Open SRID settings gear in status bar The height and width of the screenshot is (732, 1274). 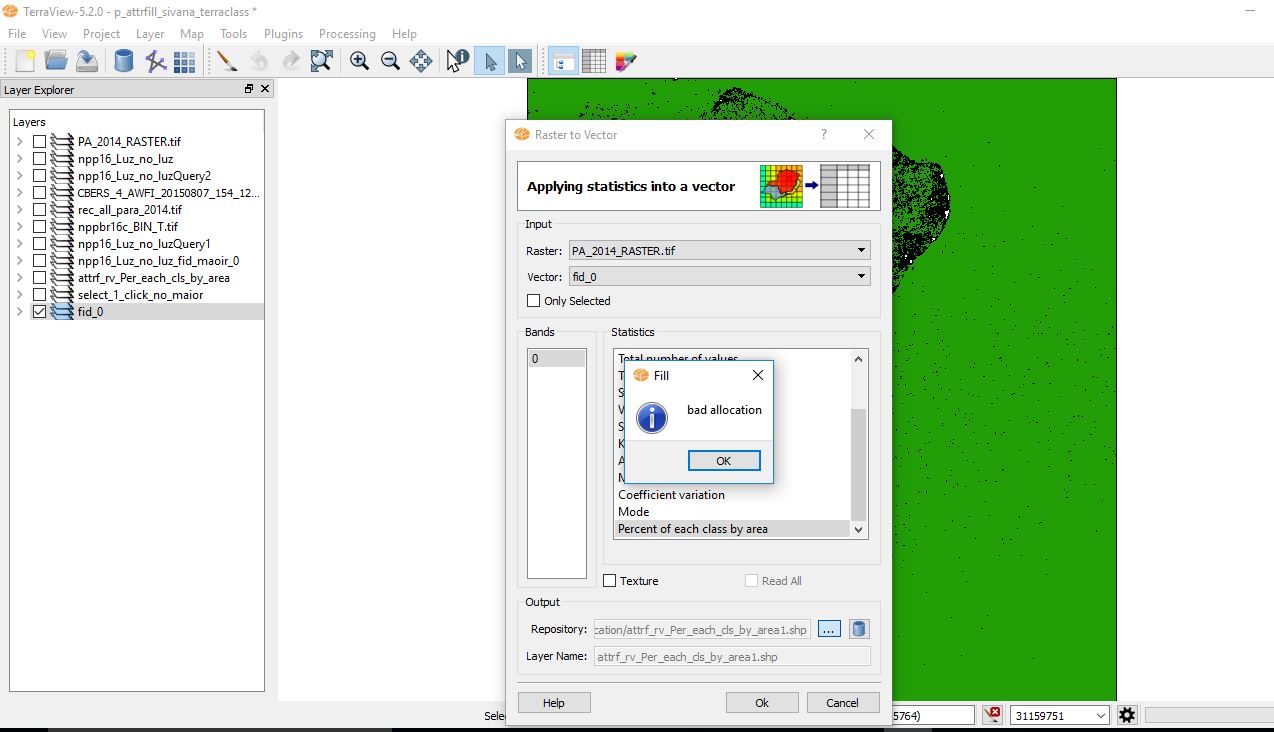[x=1128, y=715]
